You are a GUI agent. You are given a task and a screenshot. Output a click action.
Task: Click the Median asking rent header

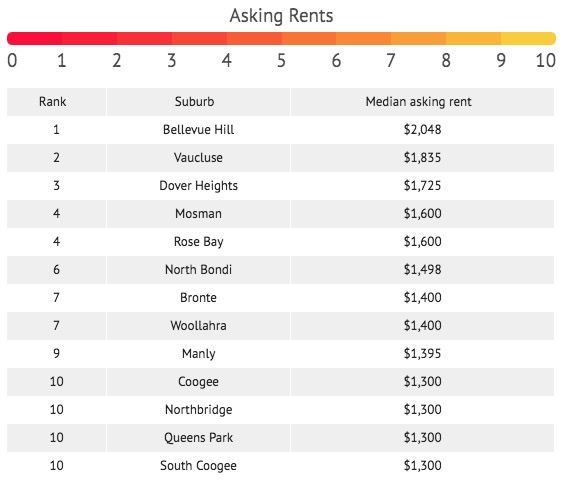pyautogui.click(x=418, y=102)
